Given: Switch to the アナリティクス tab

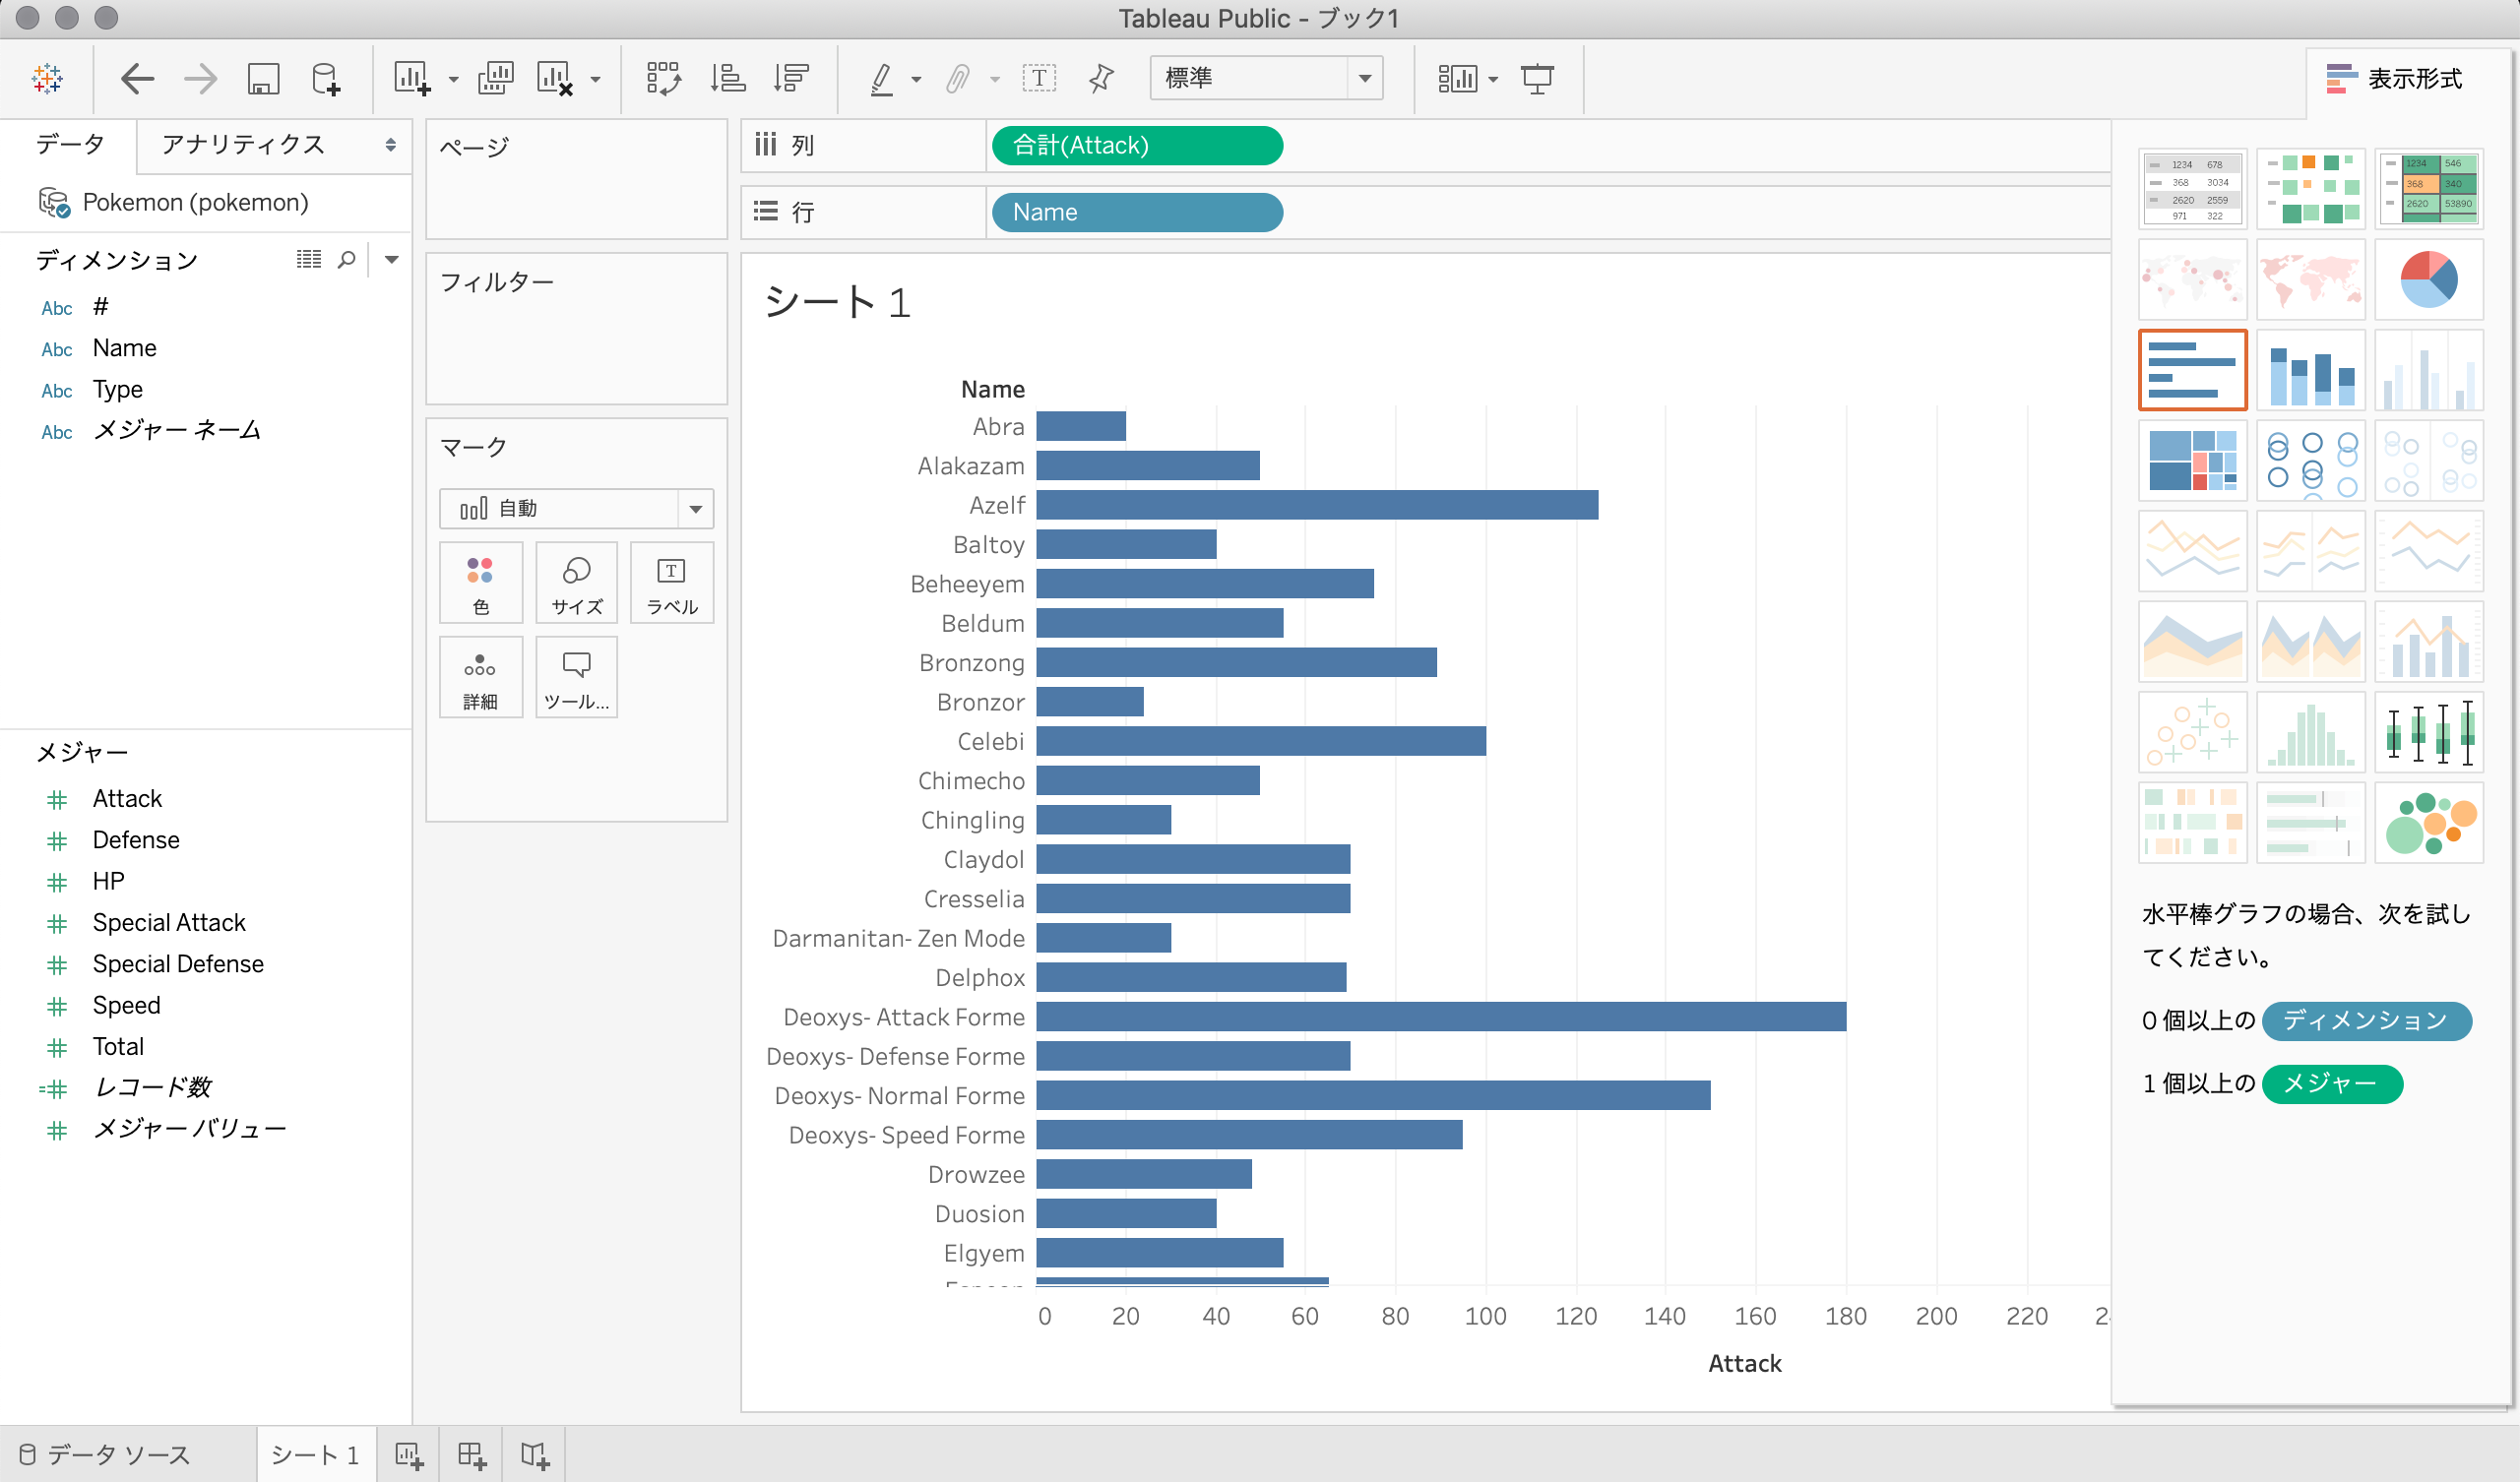Looking at the screenshot, I should tap(244, 145).
